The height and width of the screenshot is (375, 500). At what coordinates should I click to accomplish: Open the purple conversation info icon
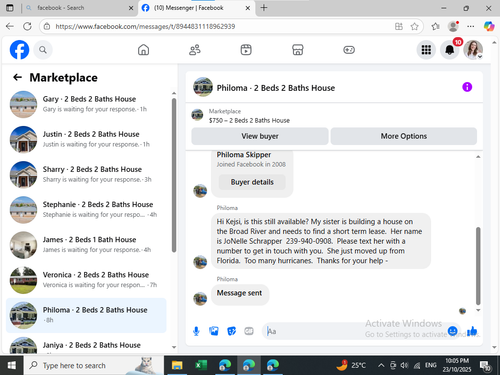point(467,87)
